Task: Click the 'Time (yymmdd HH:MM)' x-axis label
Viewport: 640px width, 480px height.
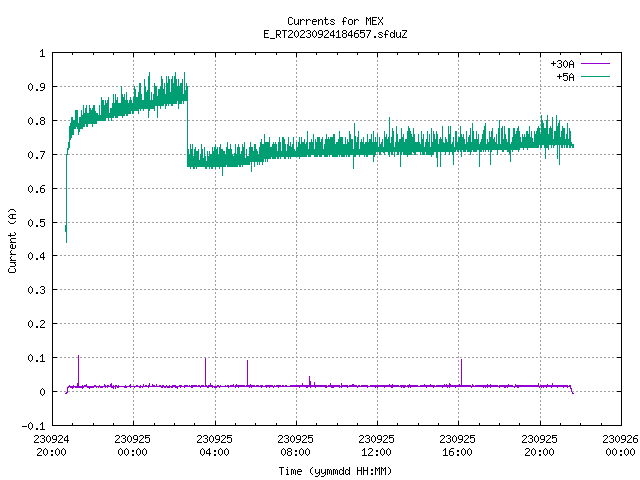Action: click(335, 471)
